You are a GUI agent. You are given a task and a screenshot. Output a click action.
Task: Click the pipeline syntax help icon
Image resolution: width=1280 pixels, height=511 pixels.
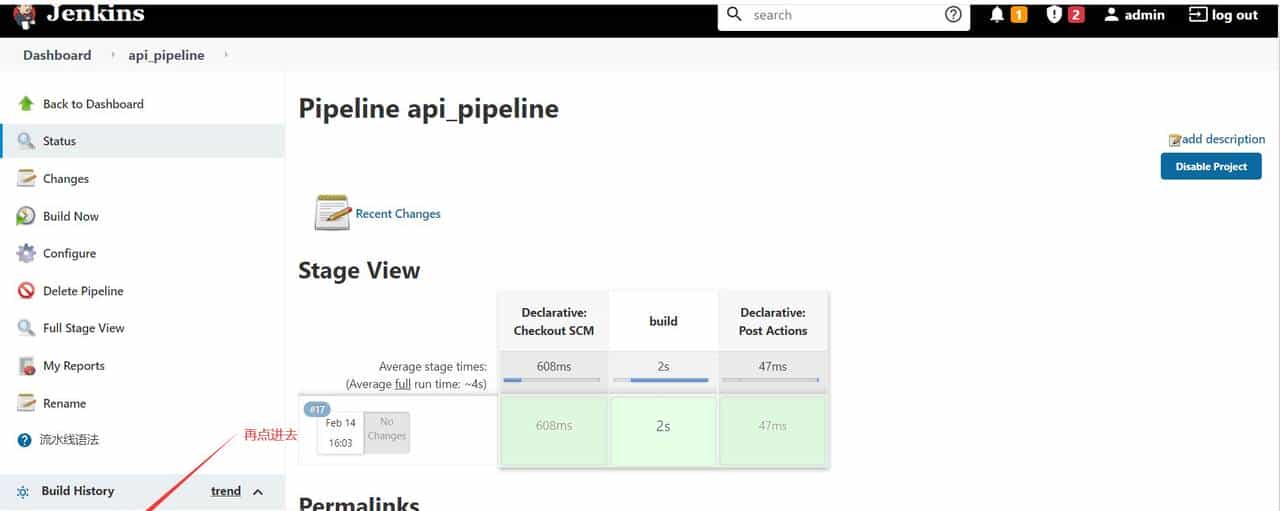[25, 440]
